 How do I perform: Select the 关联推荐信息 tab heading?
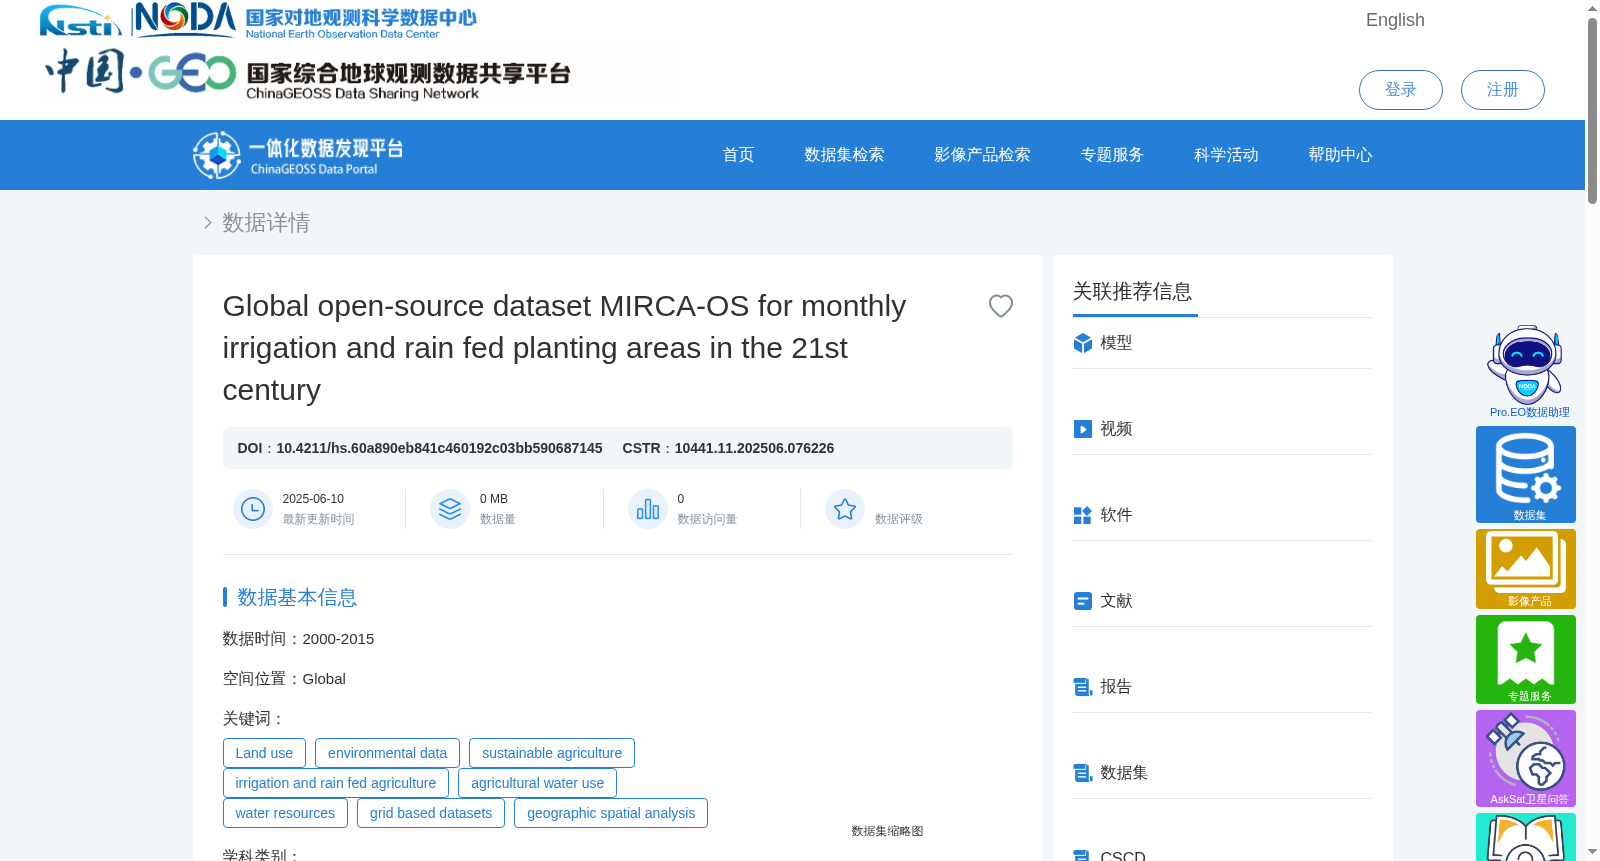(x=1133, y=292)
